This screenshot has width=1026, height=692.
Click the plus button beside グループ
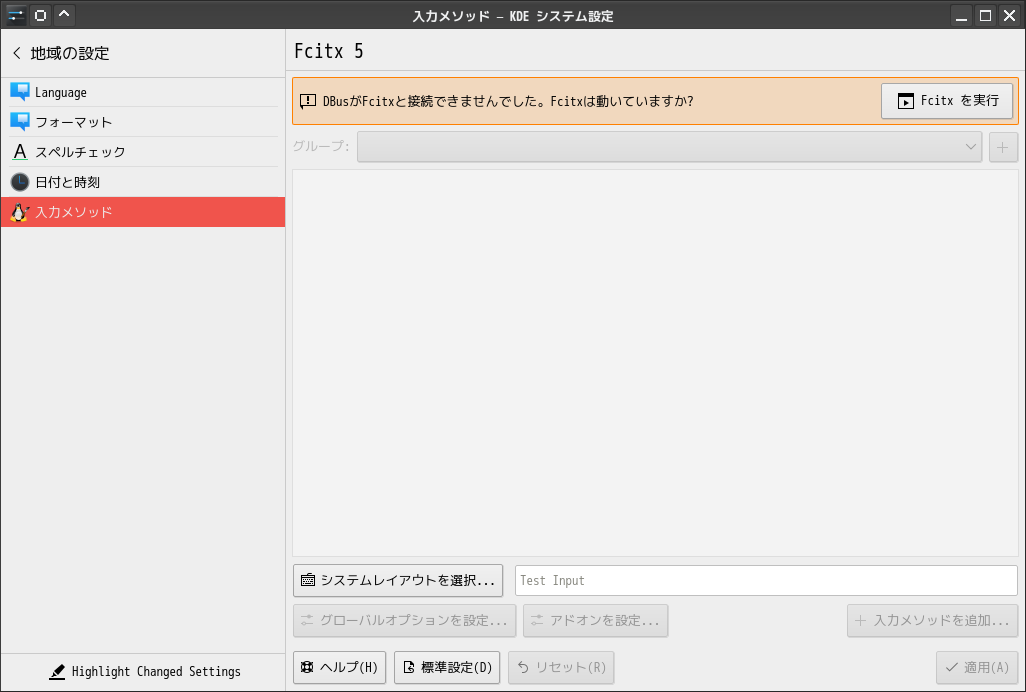coord(1003,147)
